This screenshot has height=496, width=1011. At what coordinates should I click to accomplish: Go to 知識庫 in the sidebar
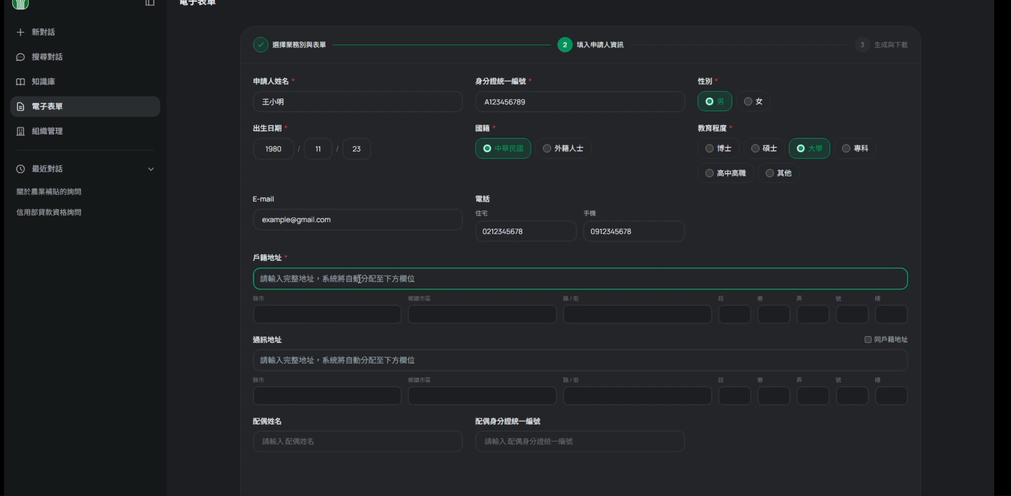85,82
